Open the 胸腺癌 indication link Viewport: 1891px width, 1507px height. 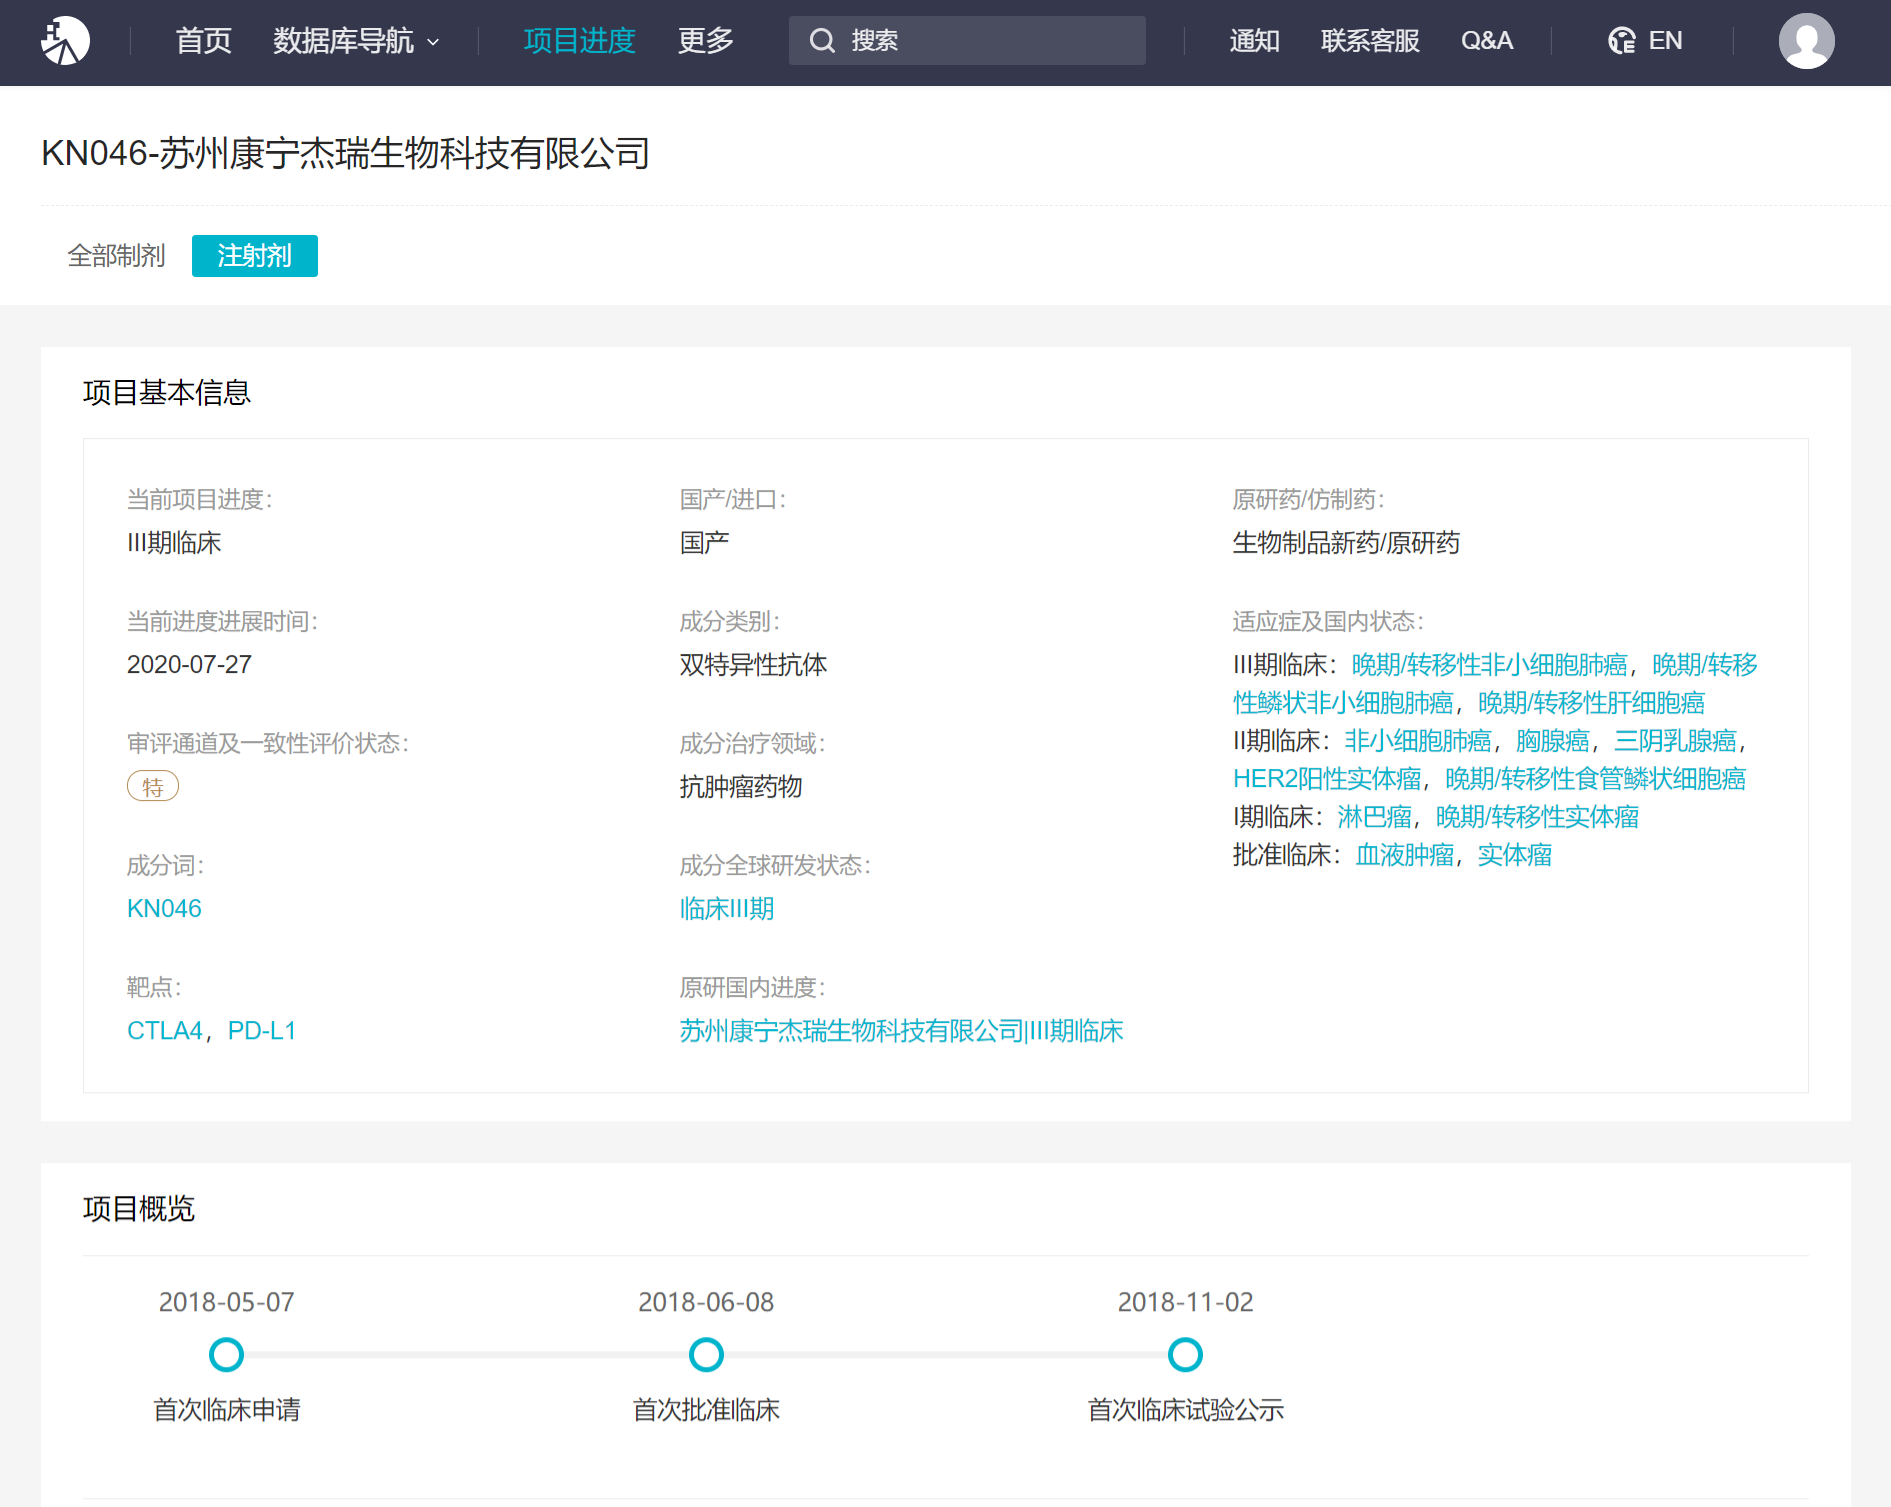point(1552,740)
